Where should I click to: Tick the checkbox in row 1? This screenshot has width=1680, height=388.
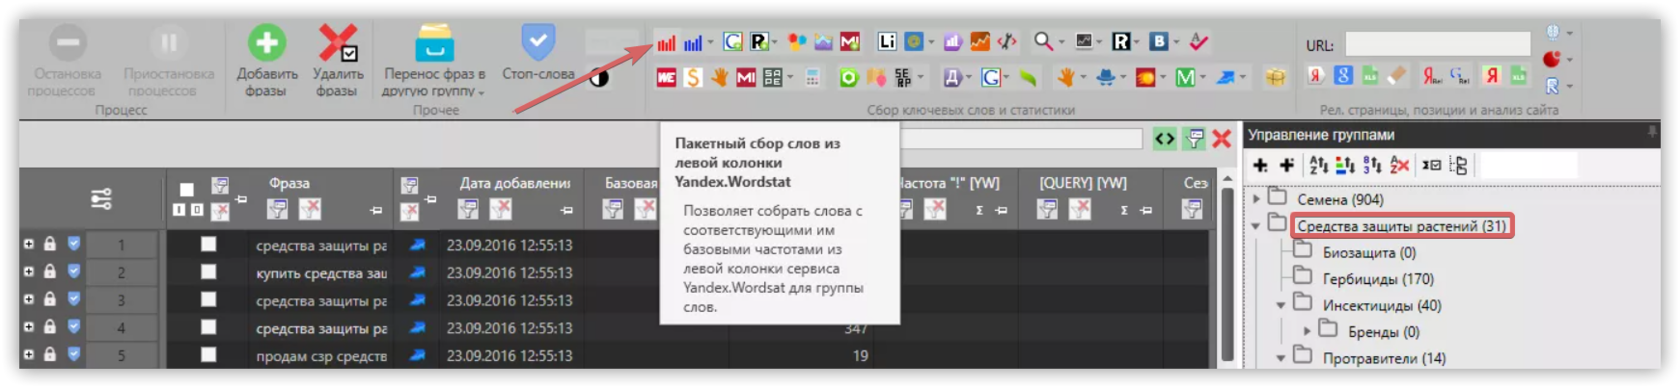point(208,244)
